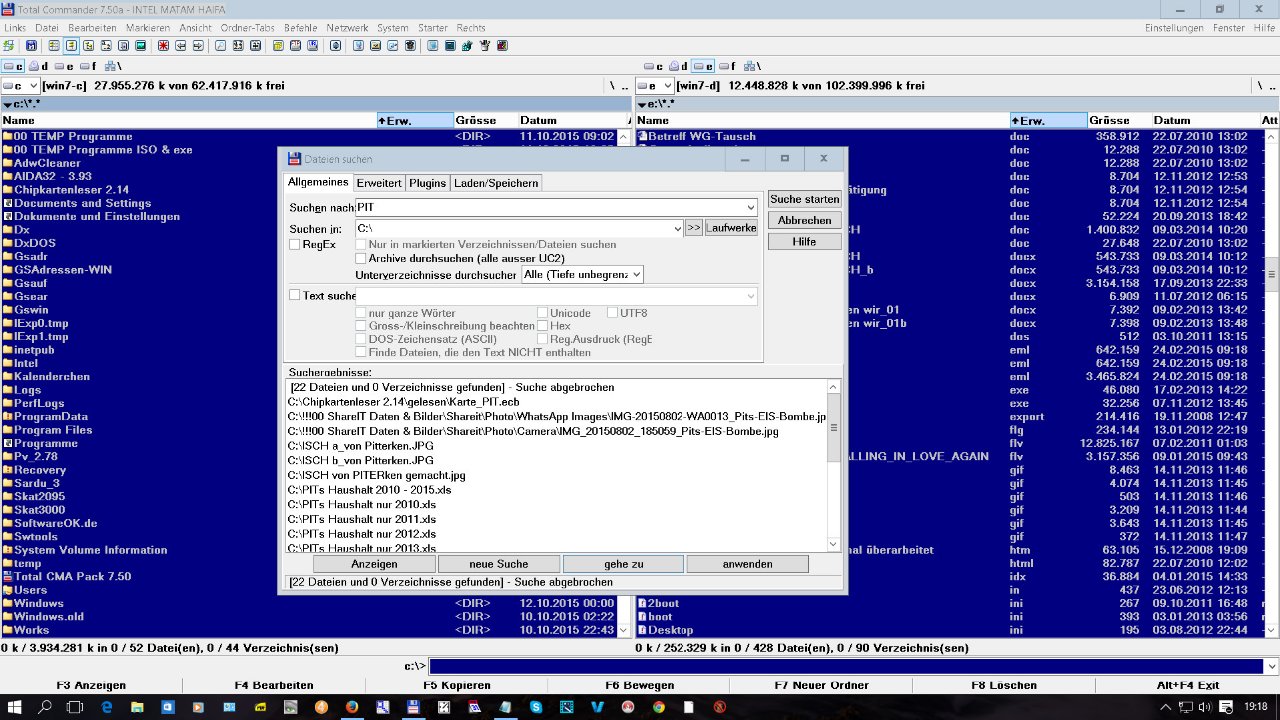Tick the Text suche checkbox
This screenshot has height=720, width=1280.
[294, 295]
